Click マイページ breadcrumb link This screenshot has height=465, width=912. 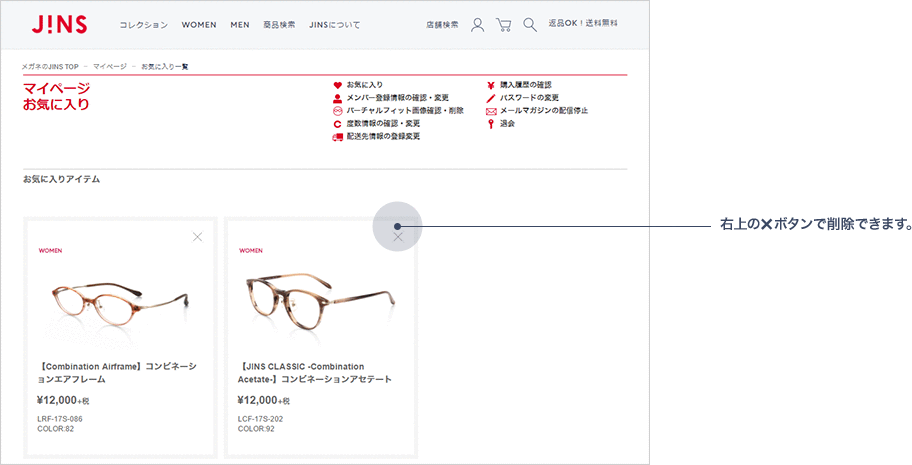point(110,67)
